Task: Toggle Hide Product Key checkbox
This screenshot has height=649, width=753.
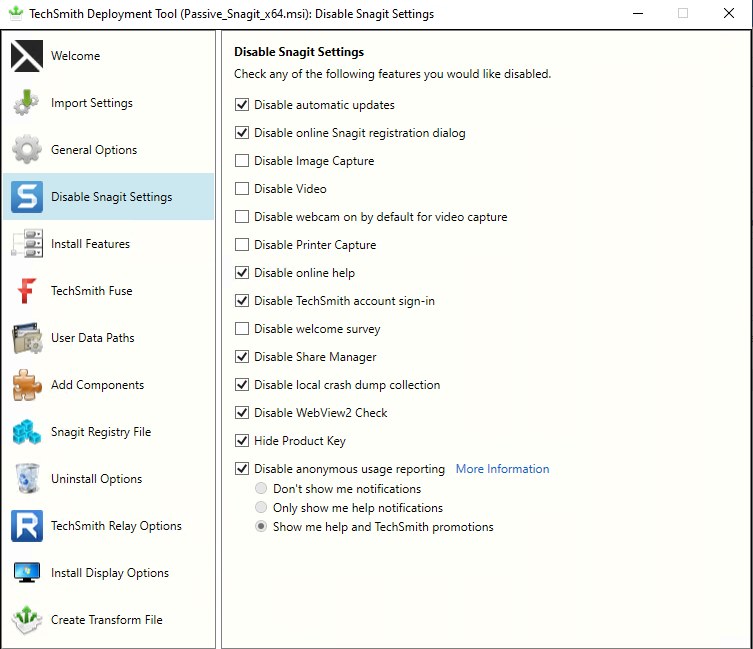Action: [242, 441]
